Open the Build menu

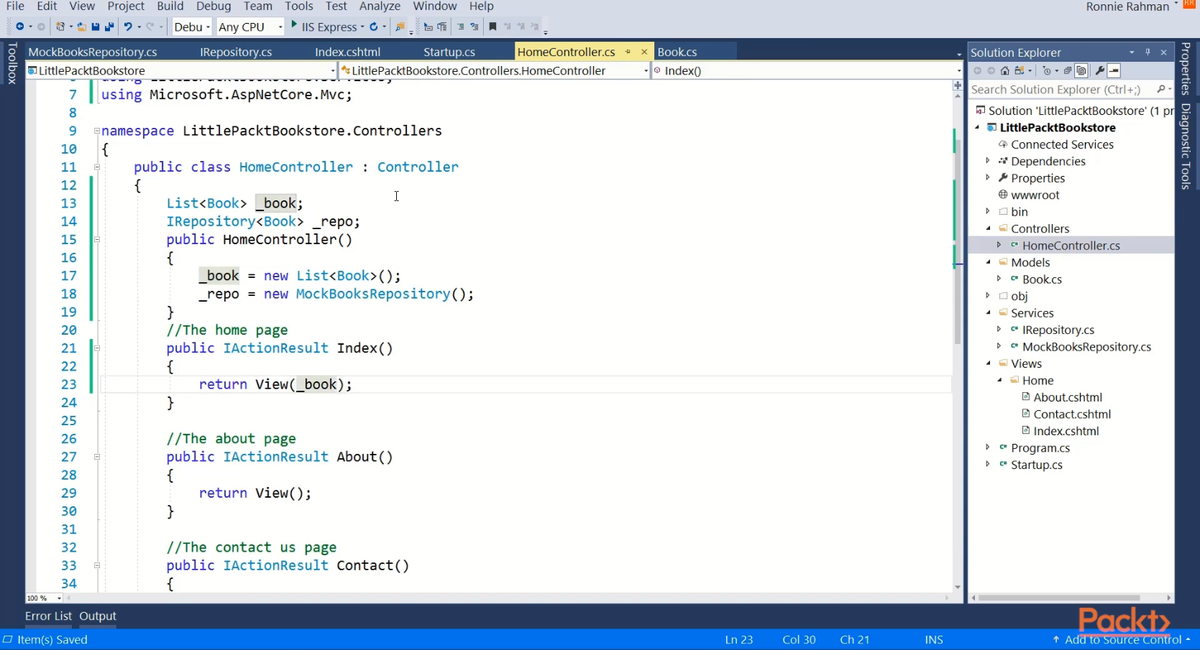170,6
